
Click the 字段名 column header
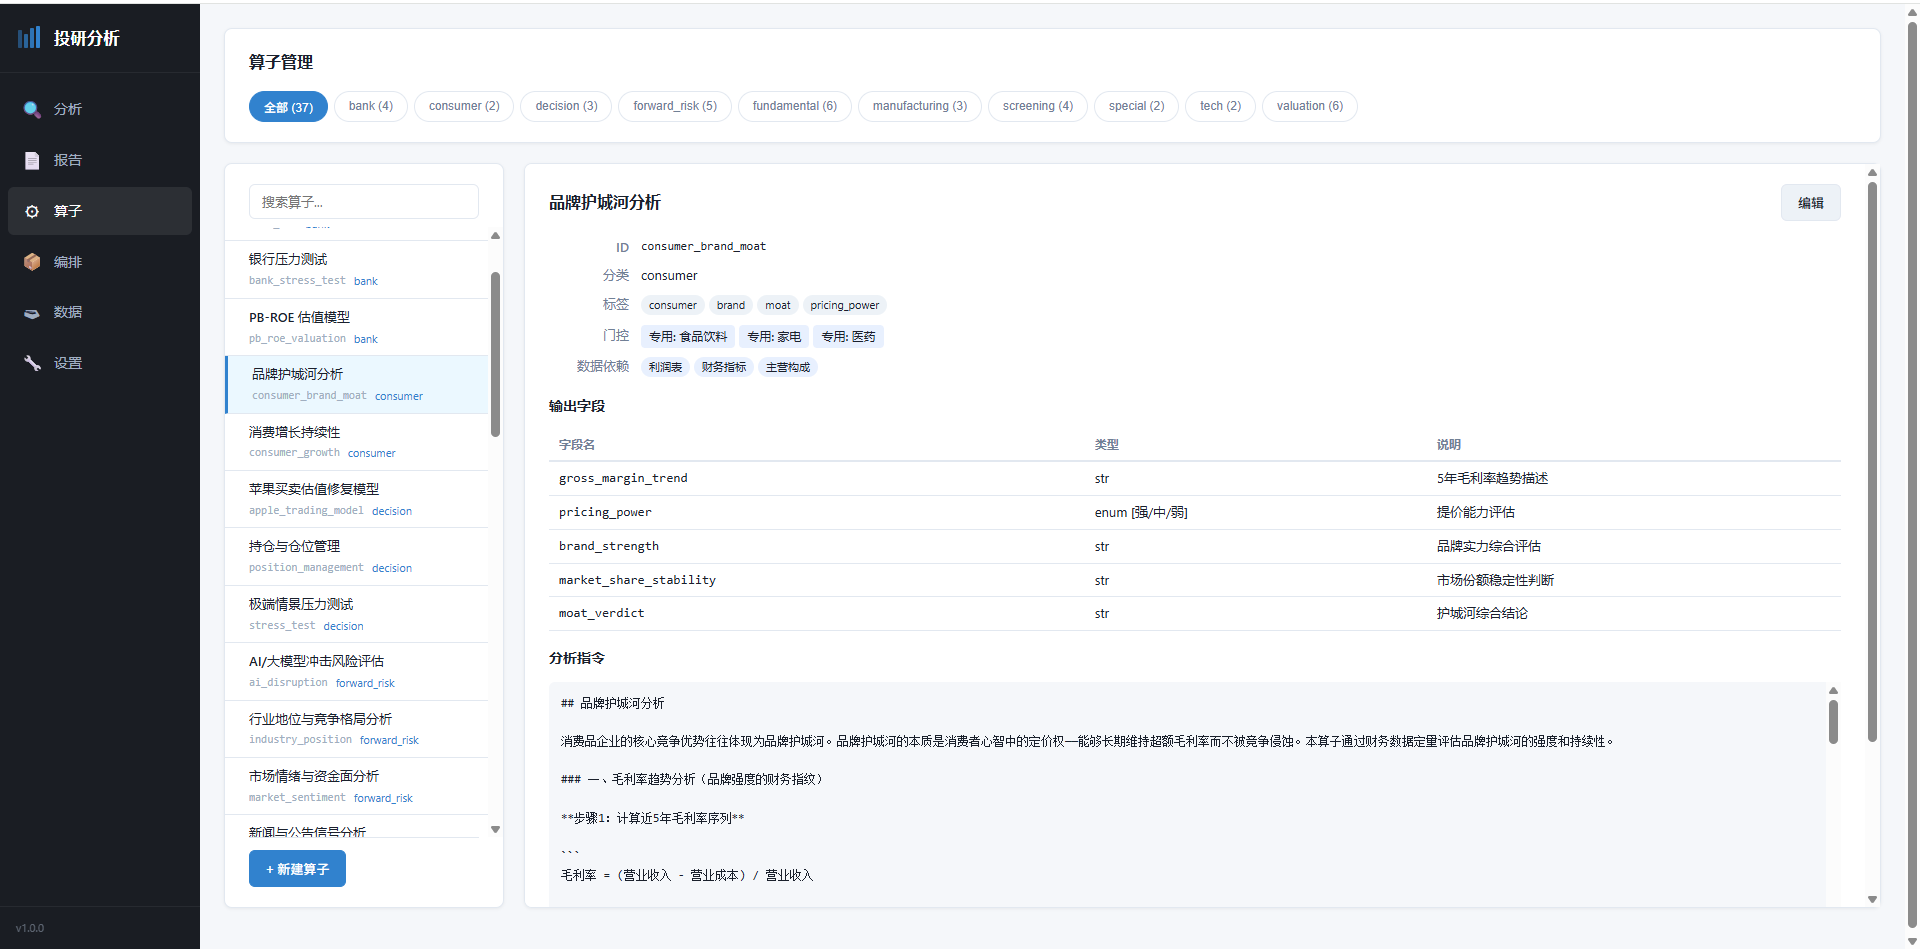[577, 445]
